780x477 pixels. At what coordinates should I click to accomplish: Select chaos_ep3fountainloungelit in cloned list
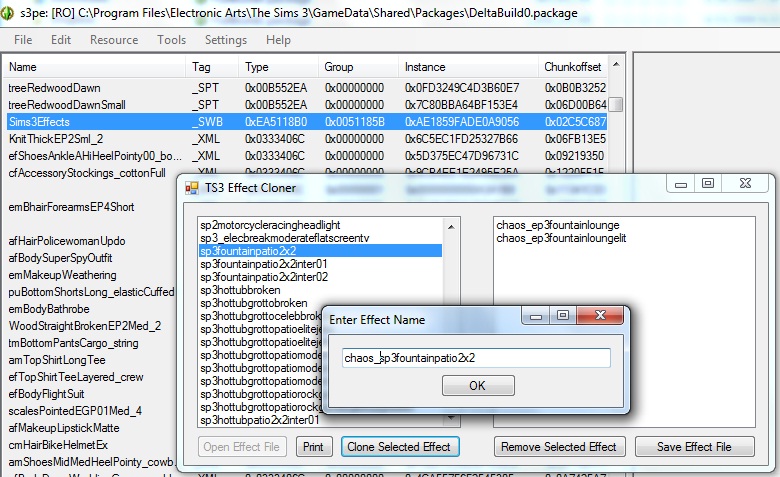(561, 238)
